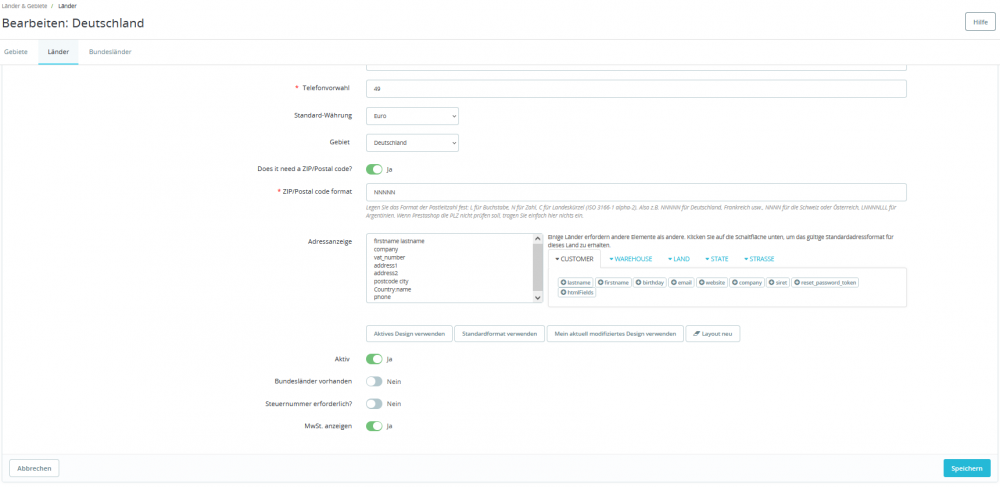Enable the Bundesländer vorhanden switch
Viewport: 1000px width, 487px height.
pos(374,381)
